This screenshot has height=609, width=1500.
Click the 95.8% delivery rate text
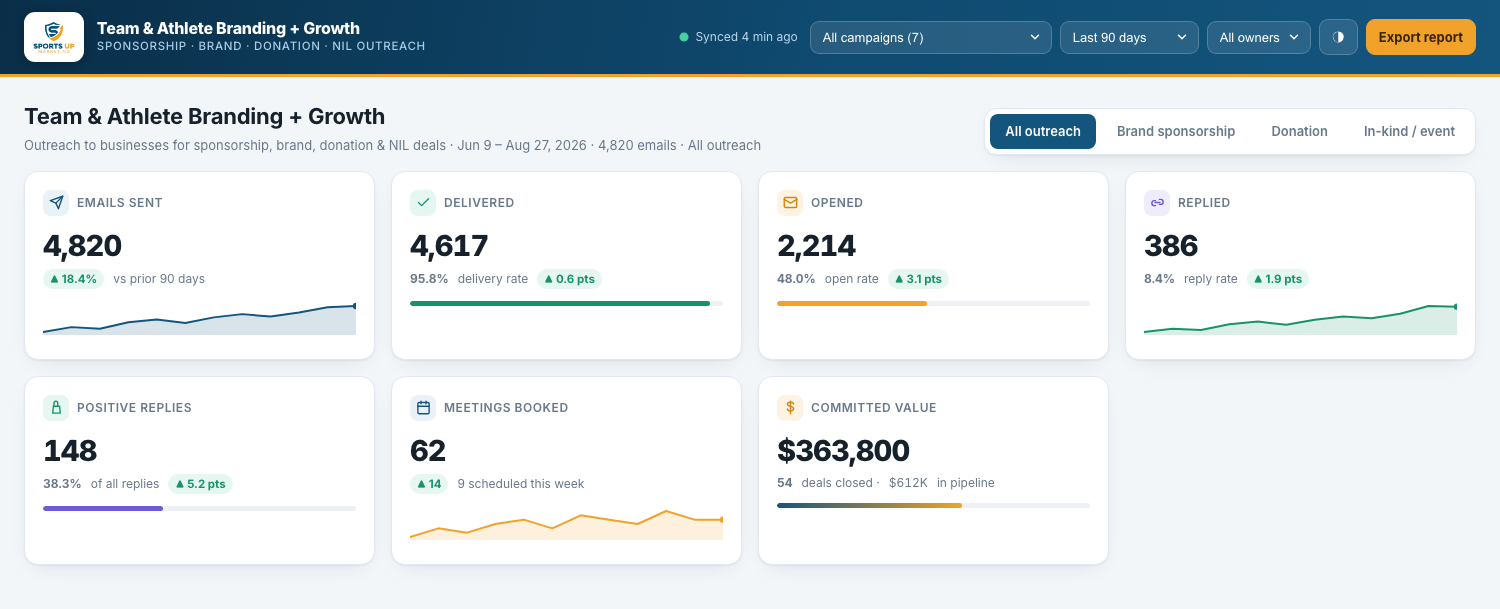tap(469, 279)
